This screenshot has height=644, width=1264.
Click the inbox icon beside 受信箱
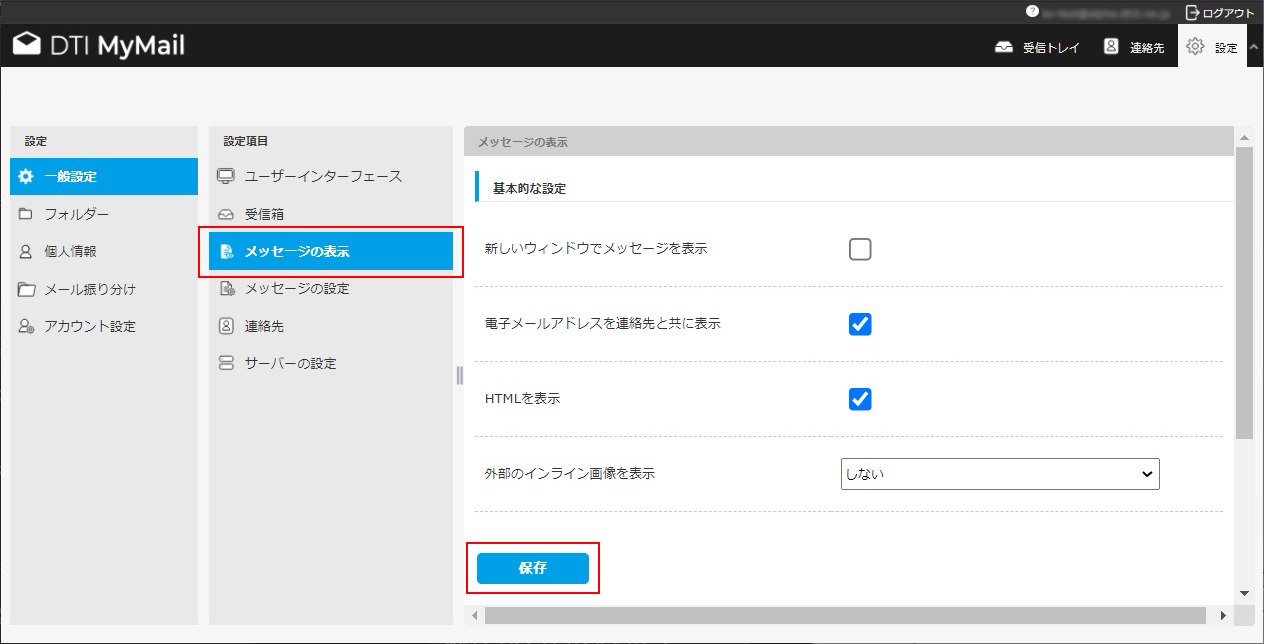coord(226,214)
